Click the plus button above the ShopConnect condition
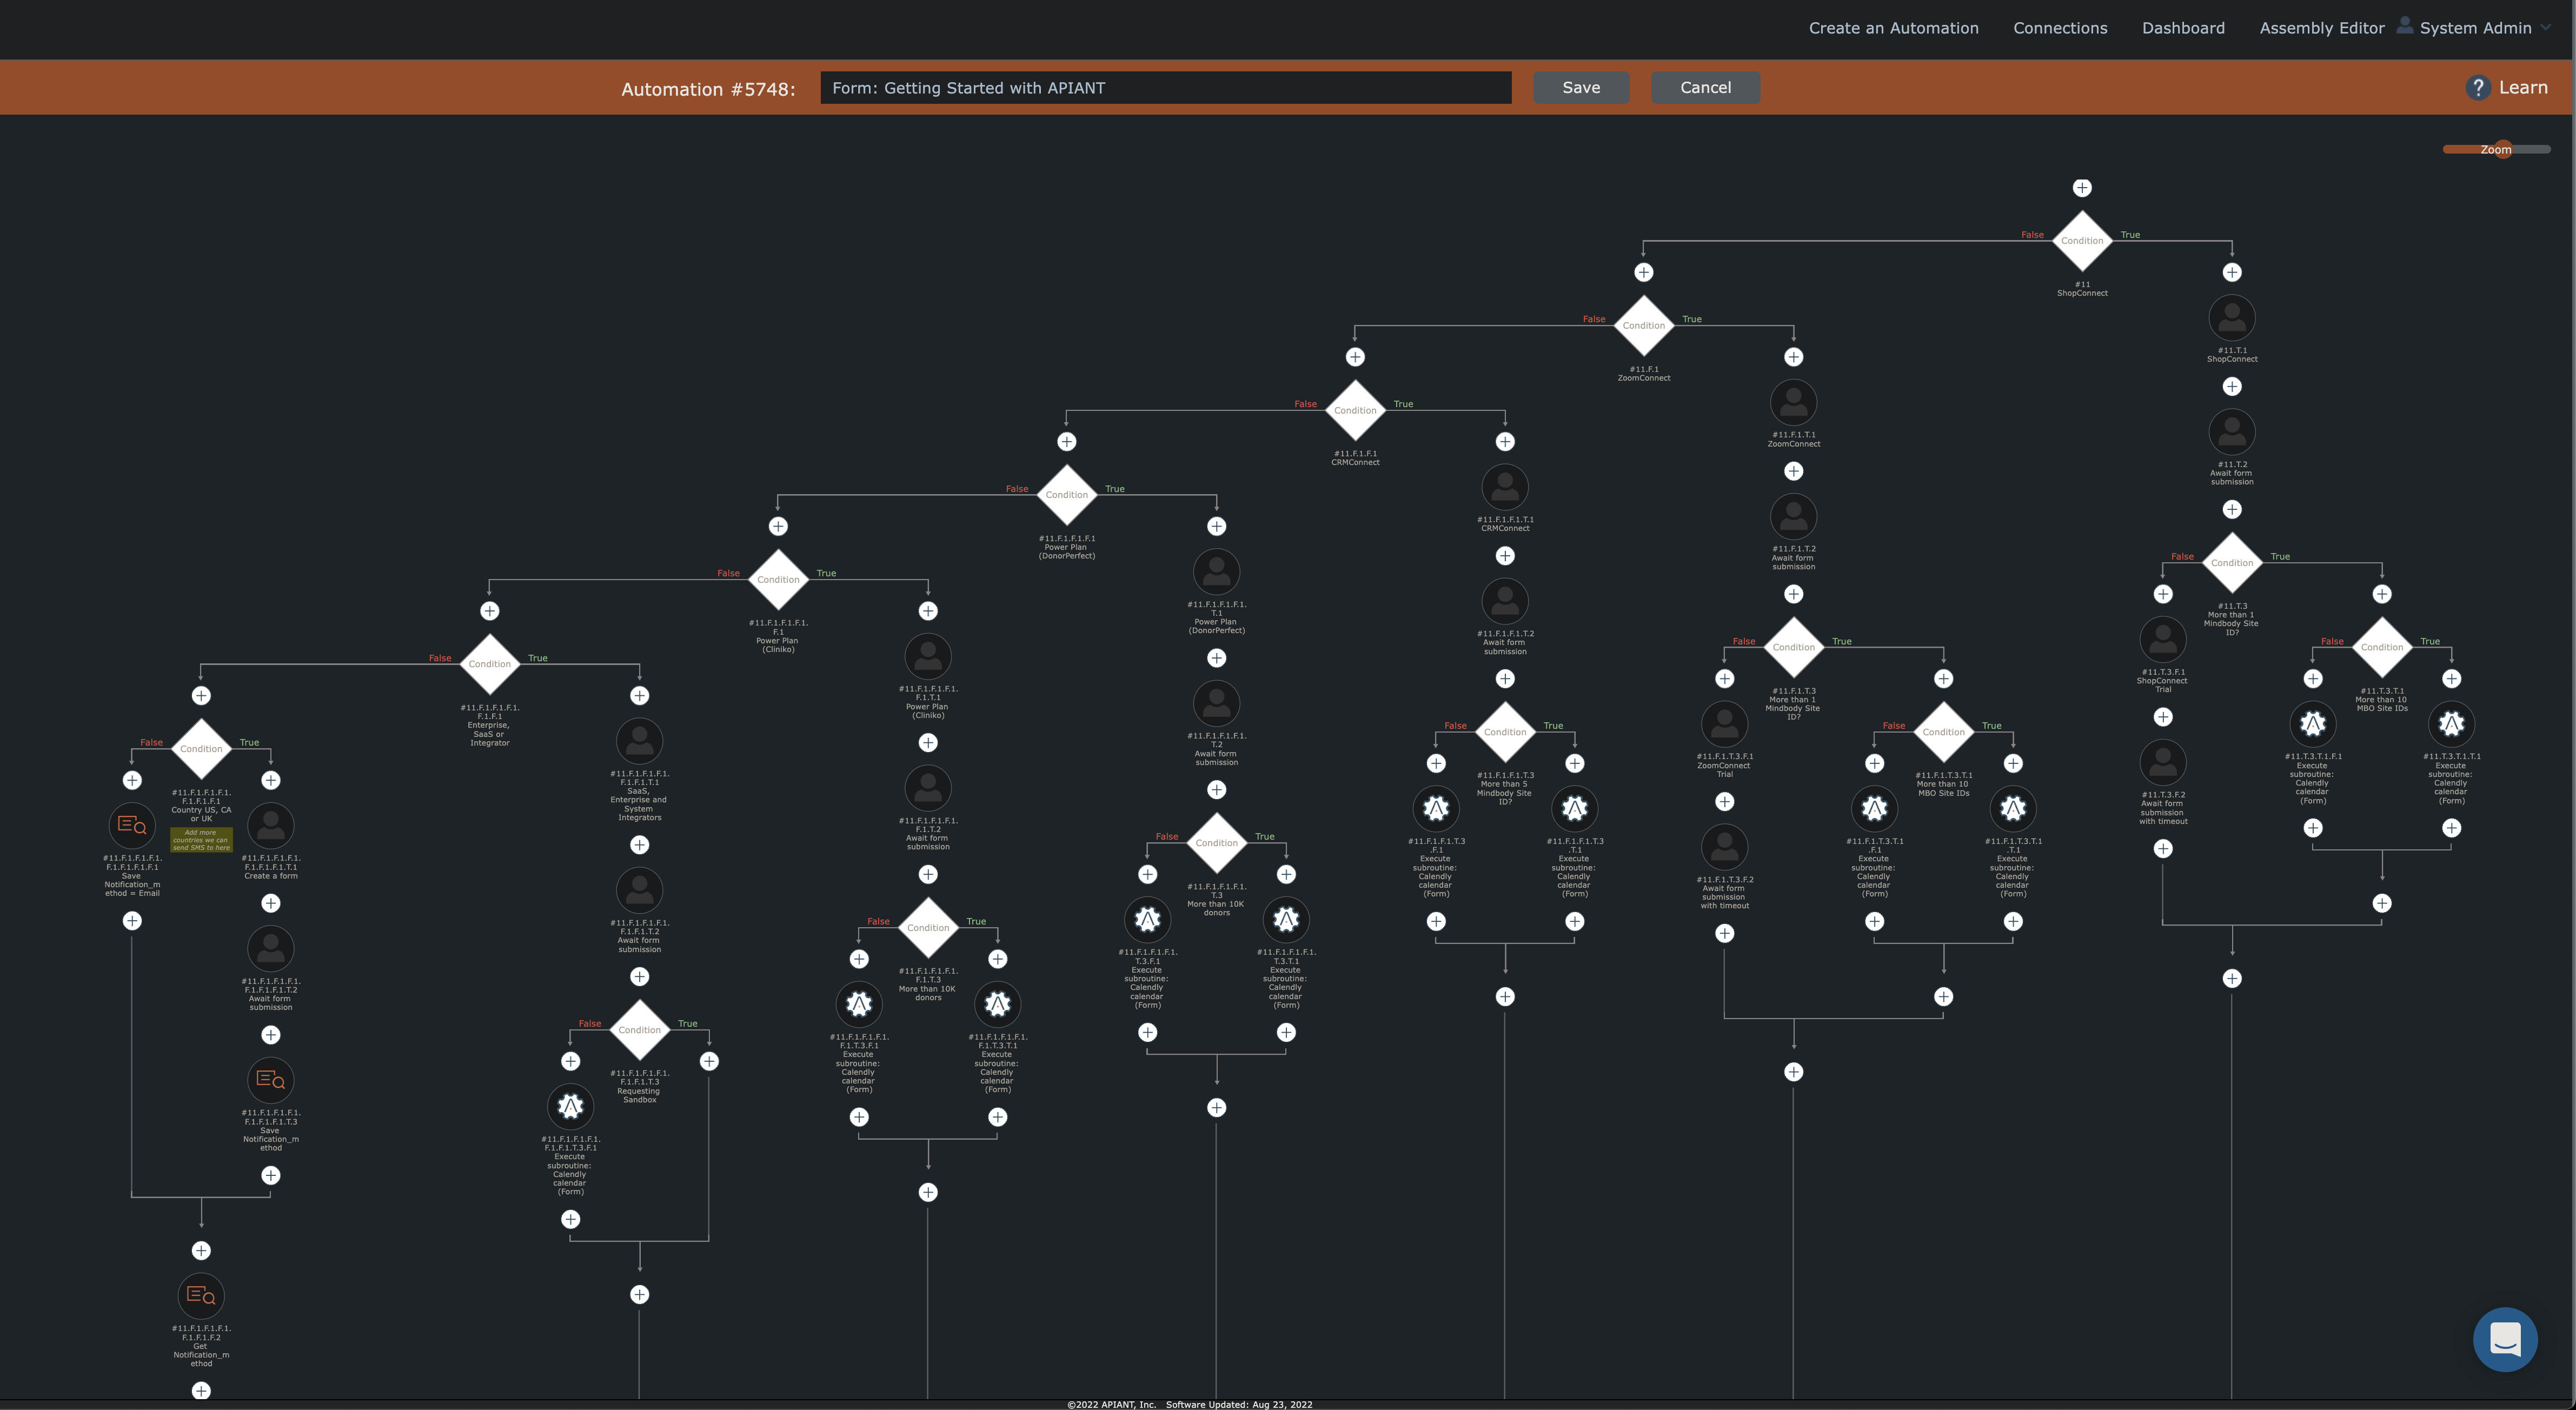 [x=2081, y=188]
